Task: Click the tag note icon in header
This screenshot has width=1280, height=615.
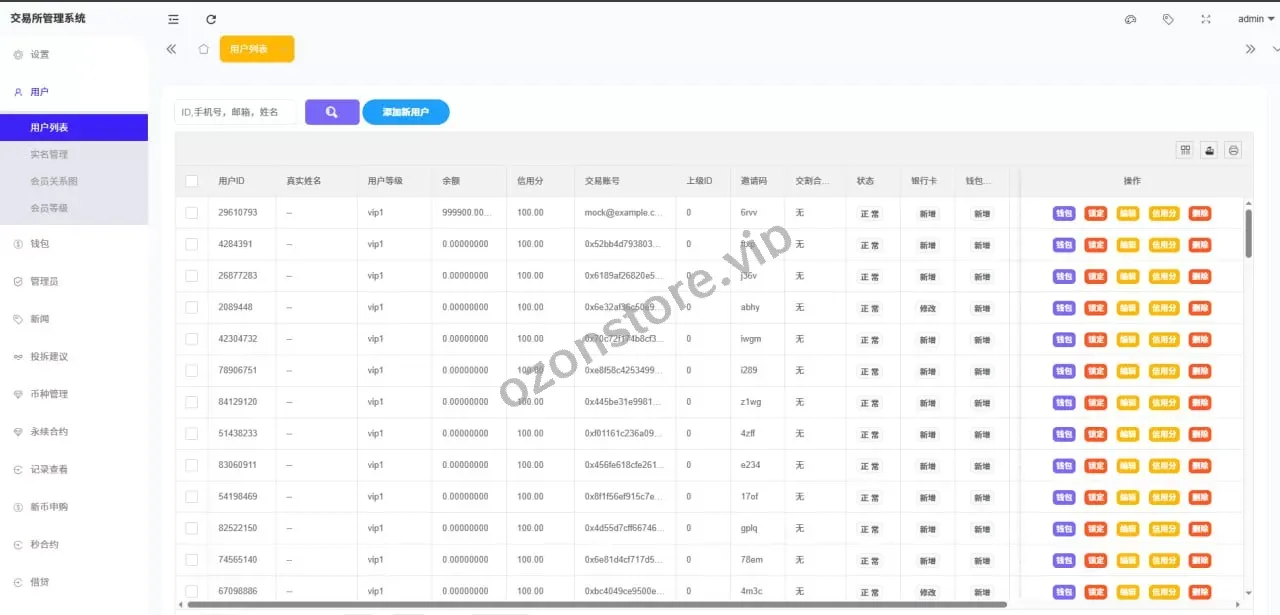Action: point(1168,19)
